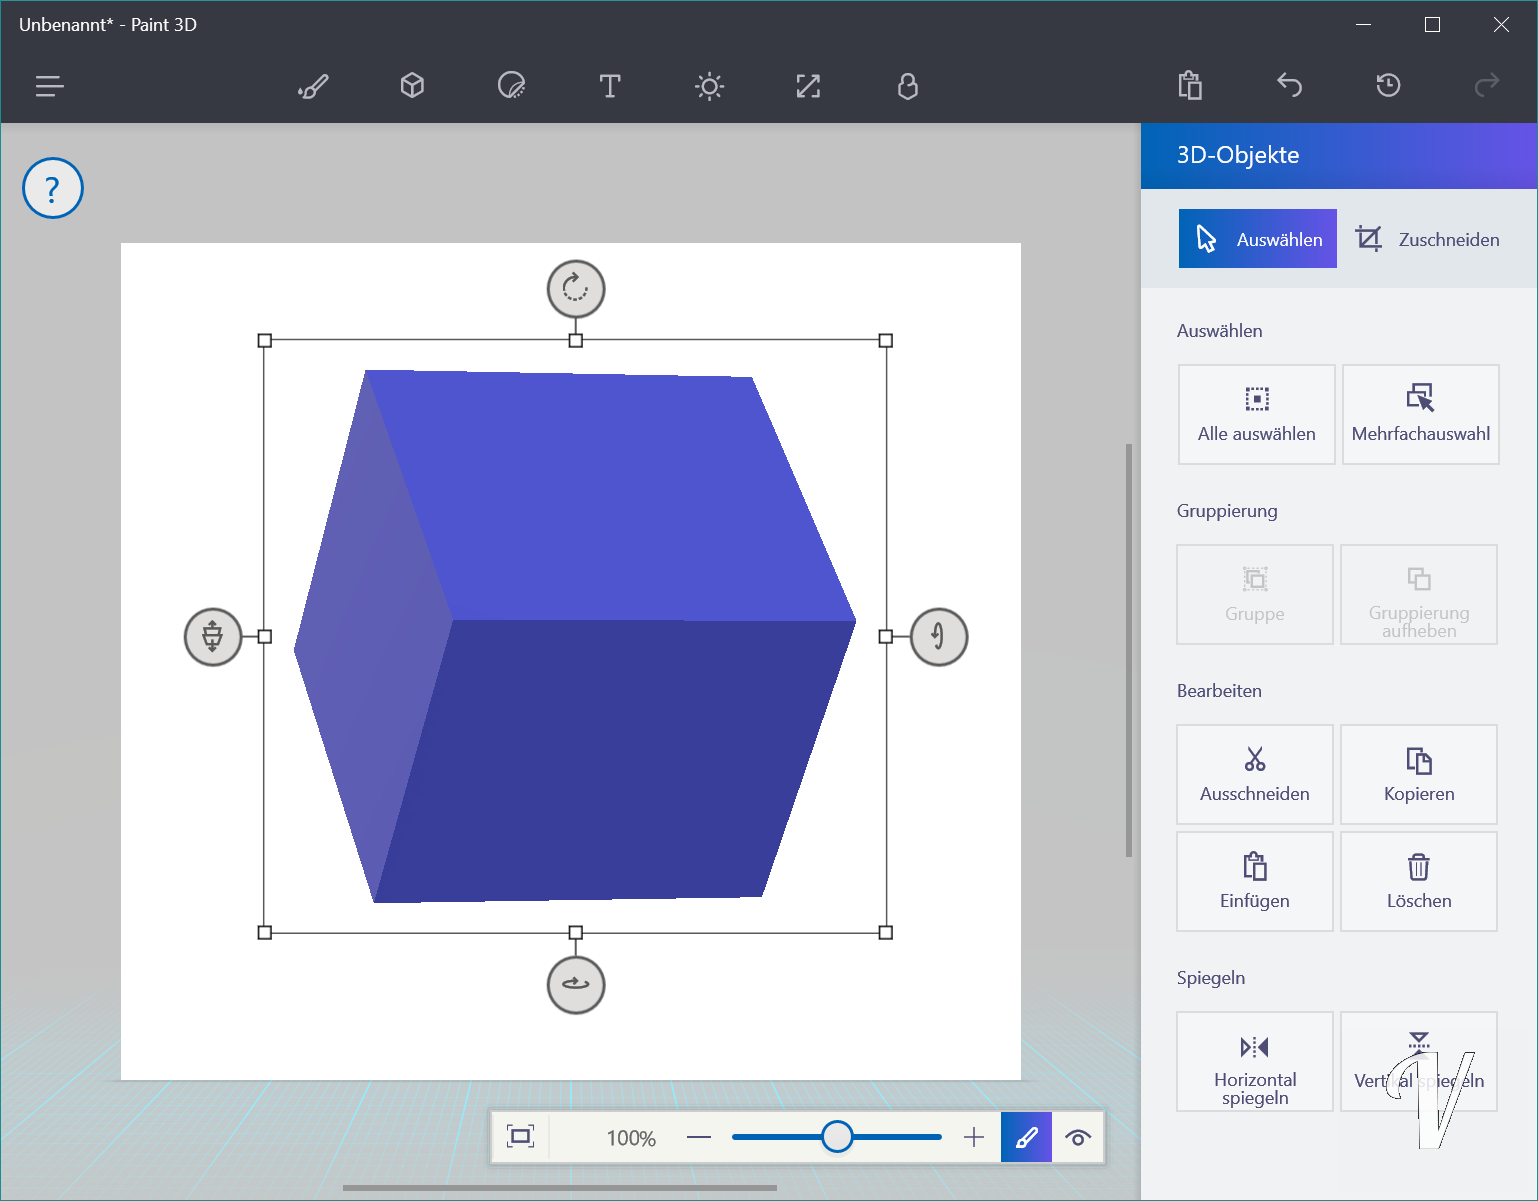Open the Canvas resize tool
Screen dimensions: 1538x1201
808,87
